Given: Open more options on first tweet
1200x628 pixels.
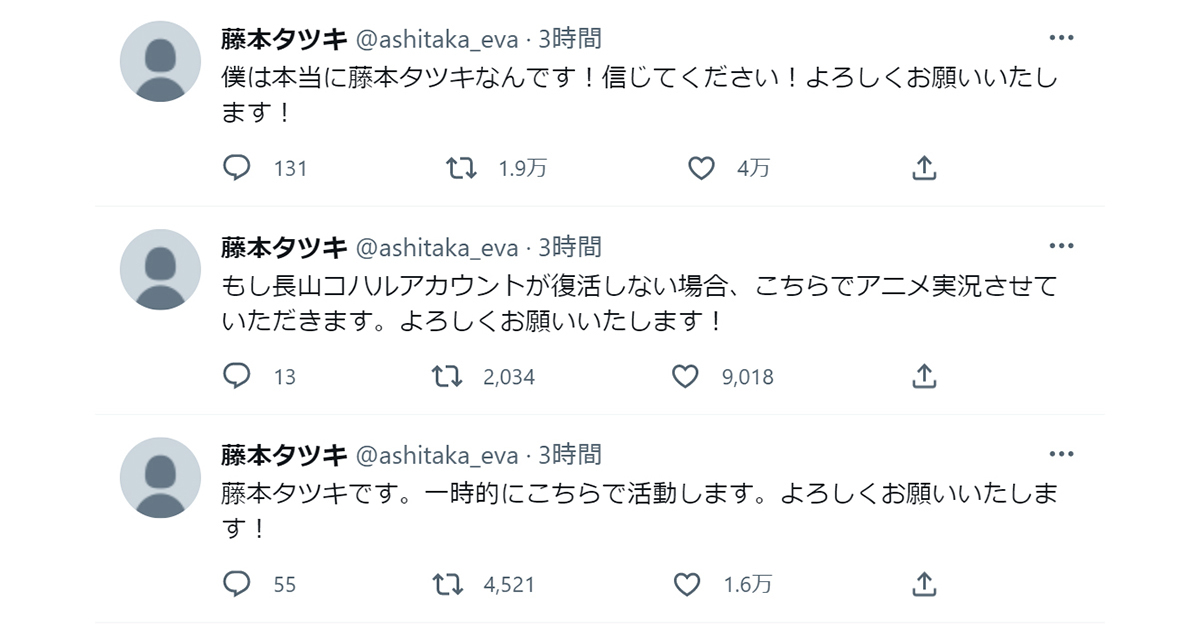Looking at the screenshot, I should pos(1061,38).
